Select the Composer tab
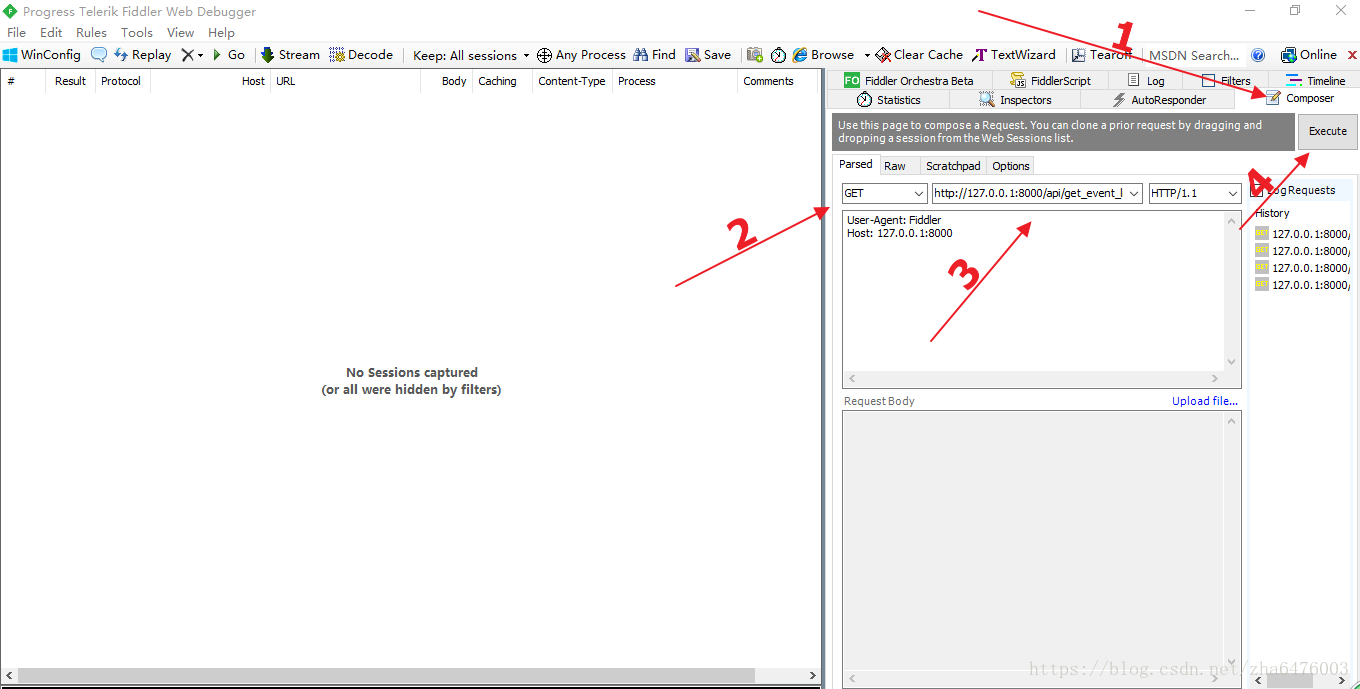Image resolution: width=1360 pixels, height=689 pixels. click(x=1300, y=98)
